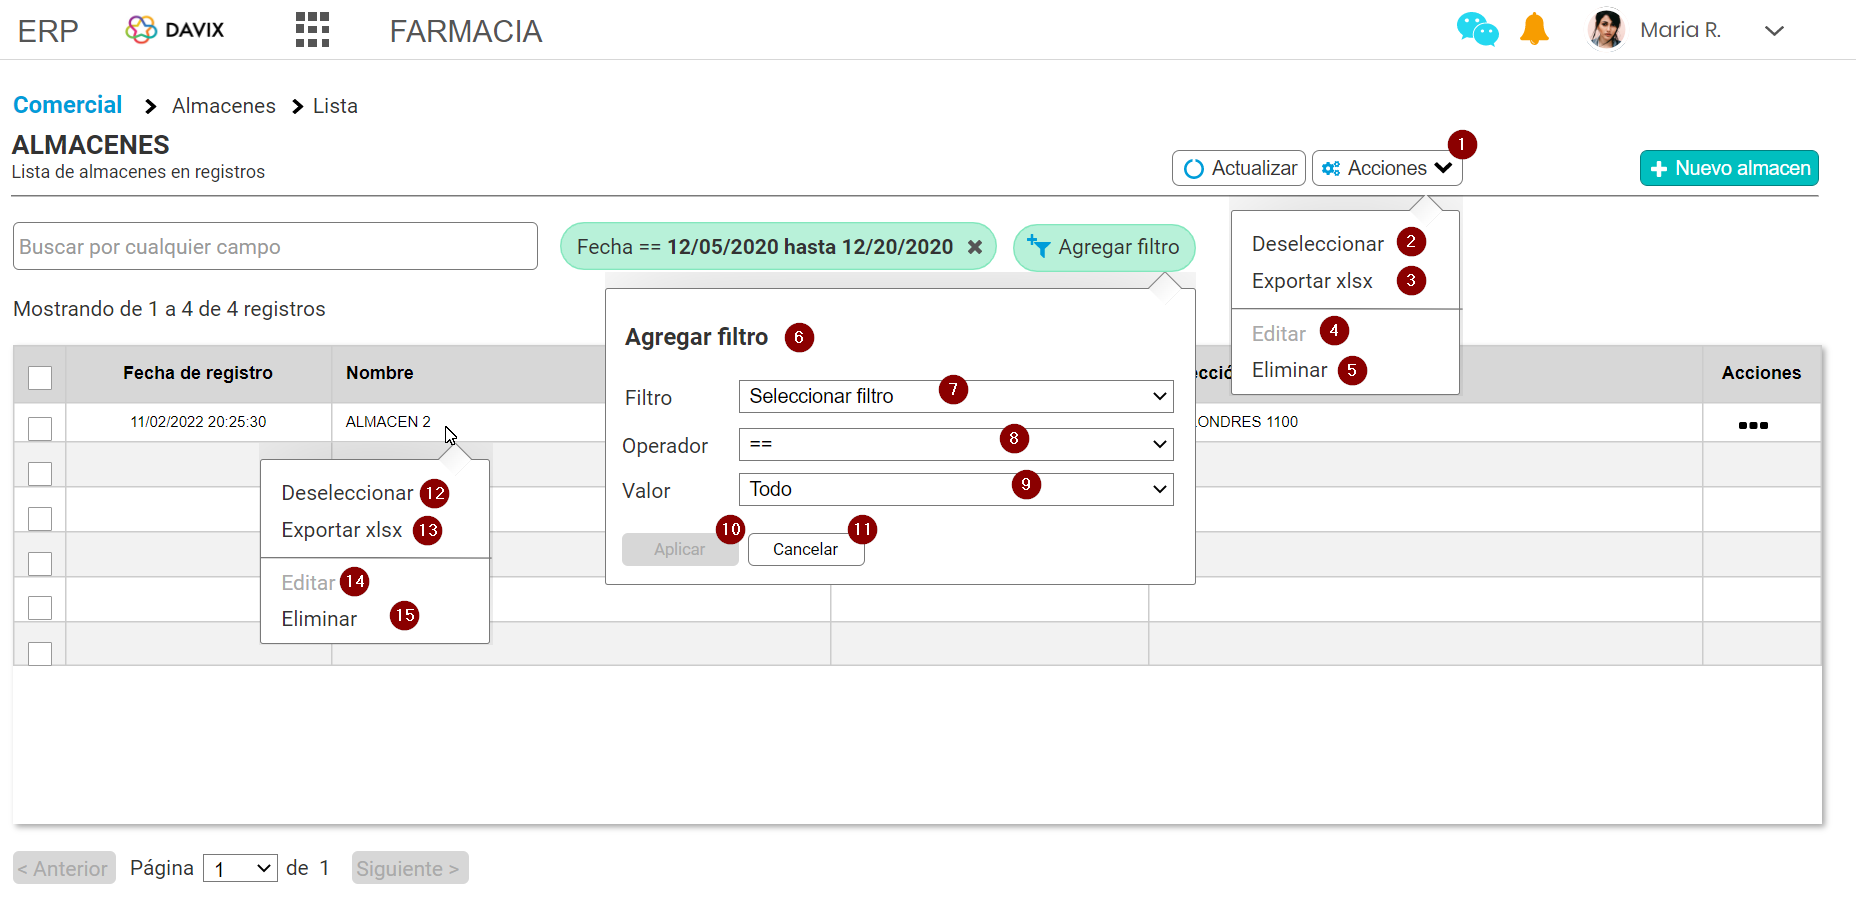Check the checkbox for the ALMACEN 2 row

tap(39, 428)
